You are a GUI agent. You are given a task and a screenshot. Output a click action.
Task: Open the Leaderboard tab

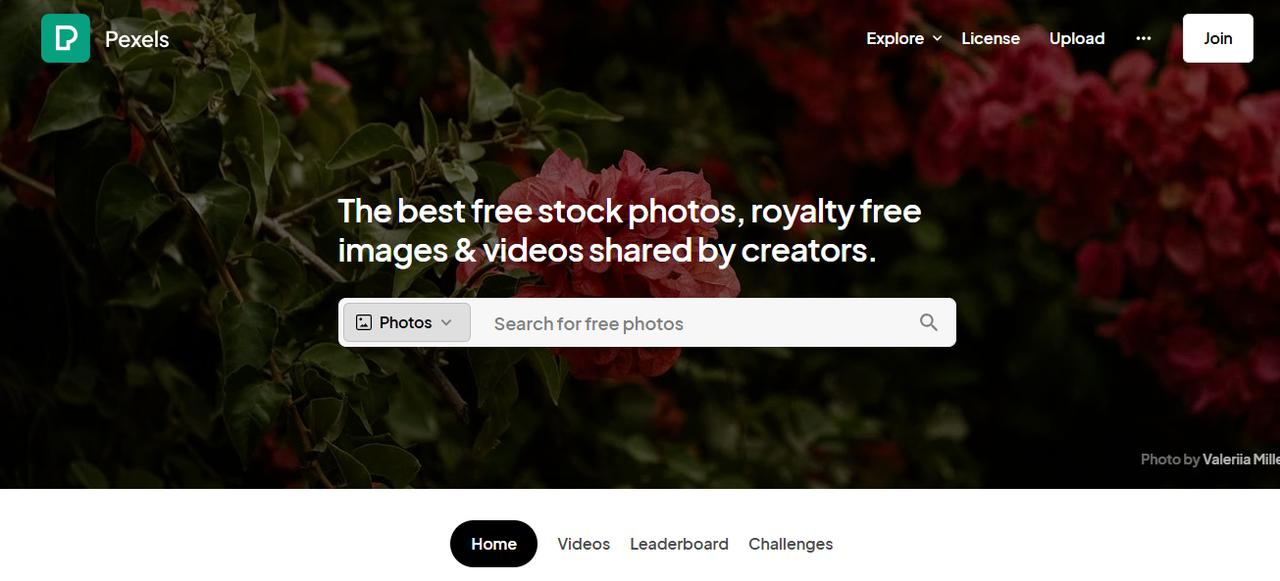click(679, 544)
